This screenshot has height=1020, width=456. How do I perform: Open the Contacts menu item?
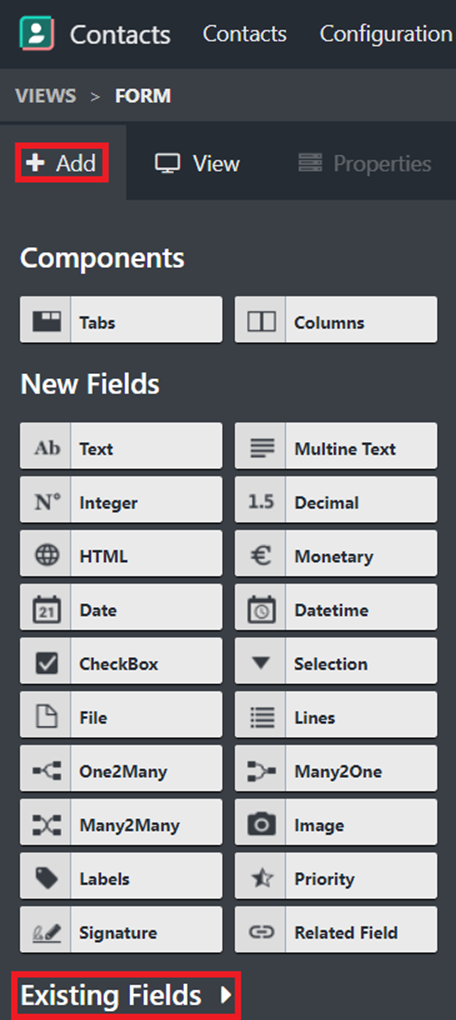click(x=245, y=33)
